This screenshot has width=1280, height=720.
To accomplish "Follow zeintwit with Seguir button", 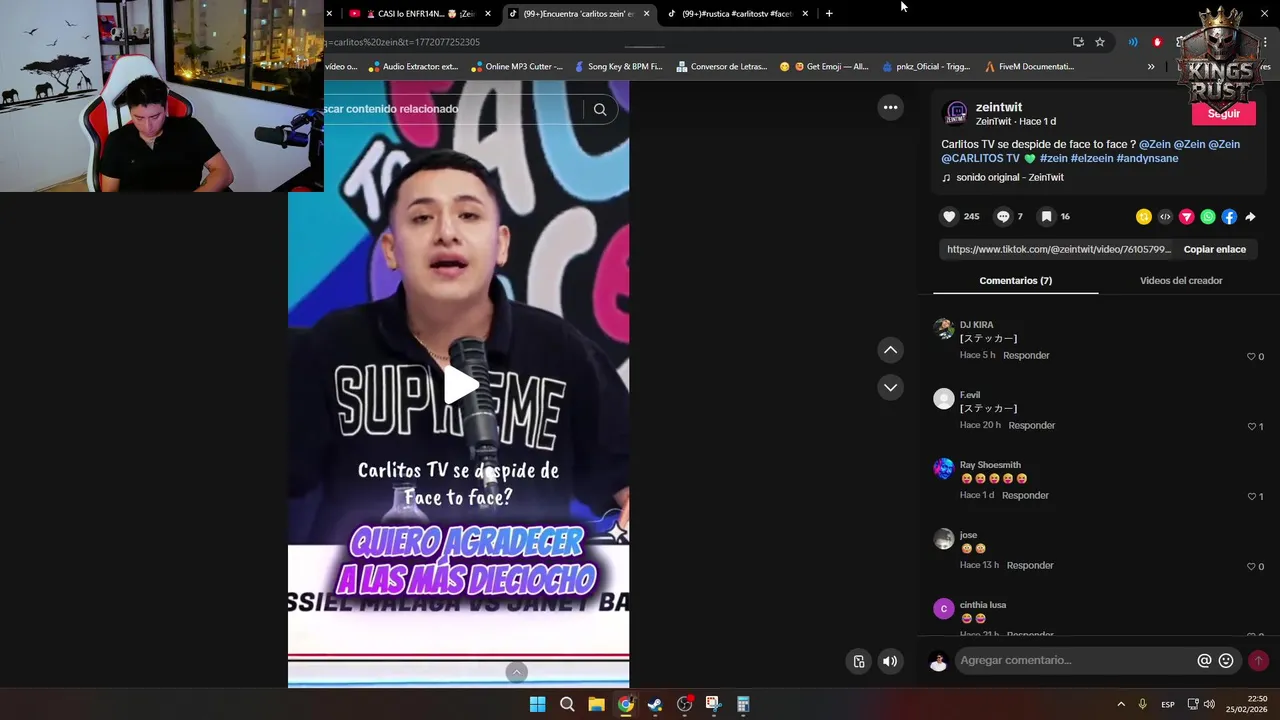I will (1223, 113).
